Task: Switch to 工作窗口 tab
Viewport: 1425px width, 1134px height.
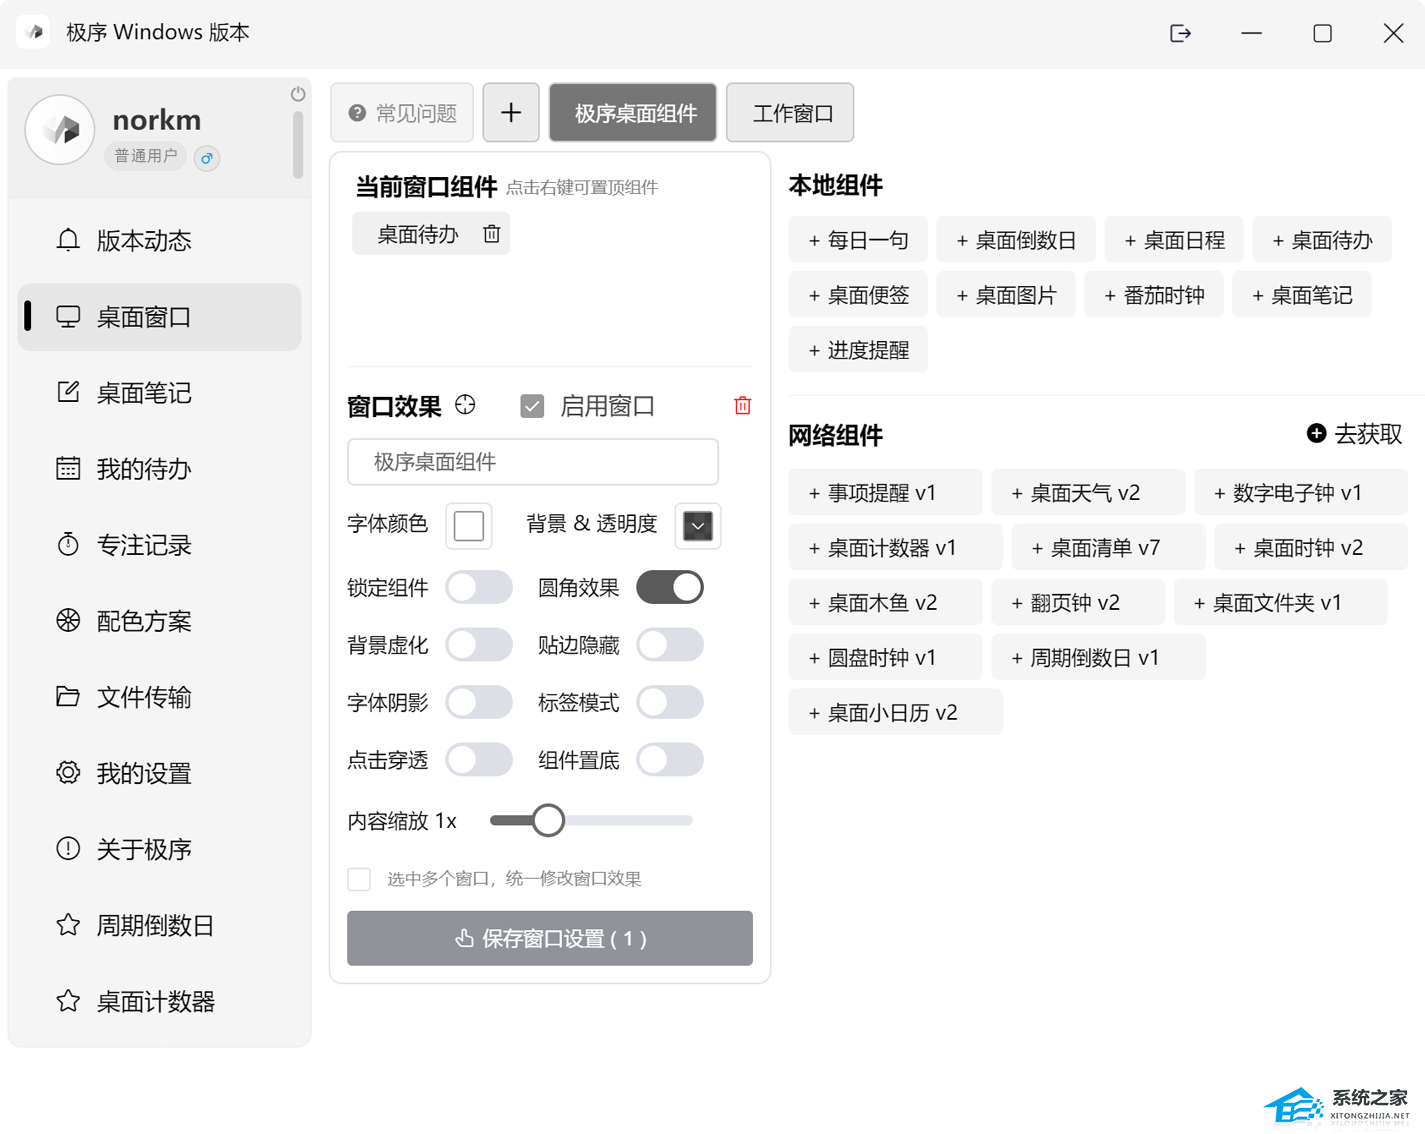Action: [790, 112]
